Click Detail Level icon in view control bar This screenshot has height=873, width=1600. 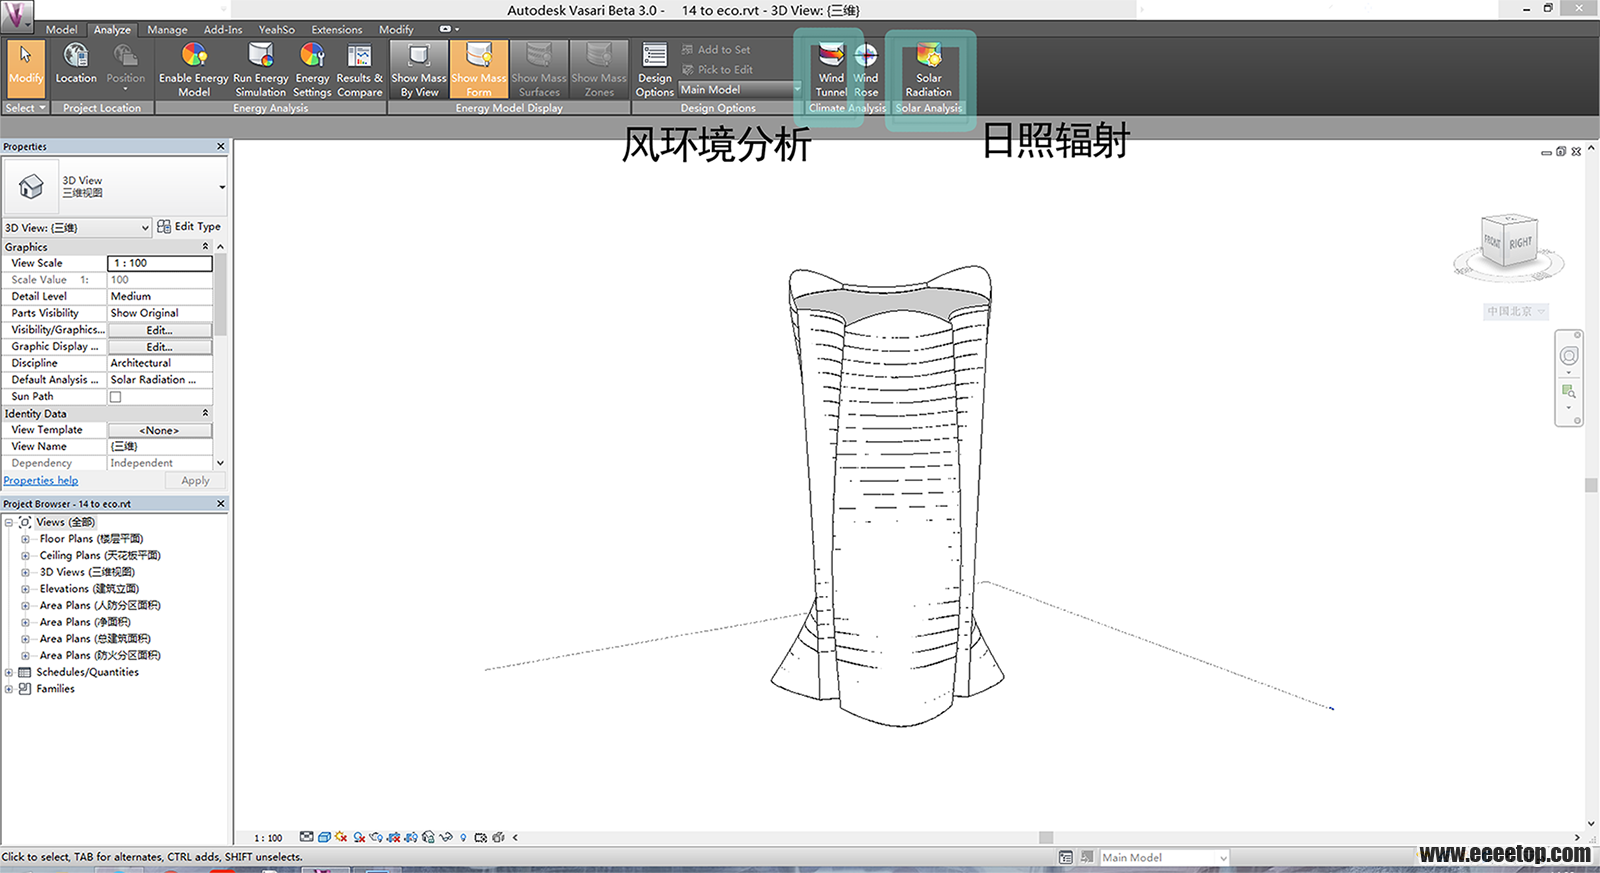tap(306, 837)
